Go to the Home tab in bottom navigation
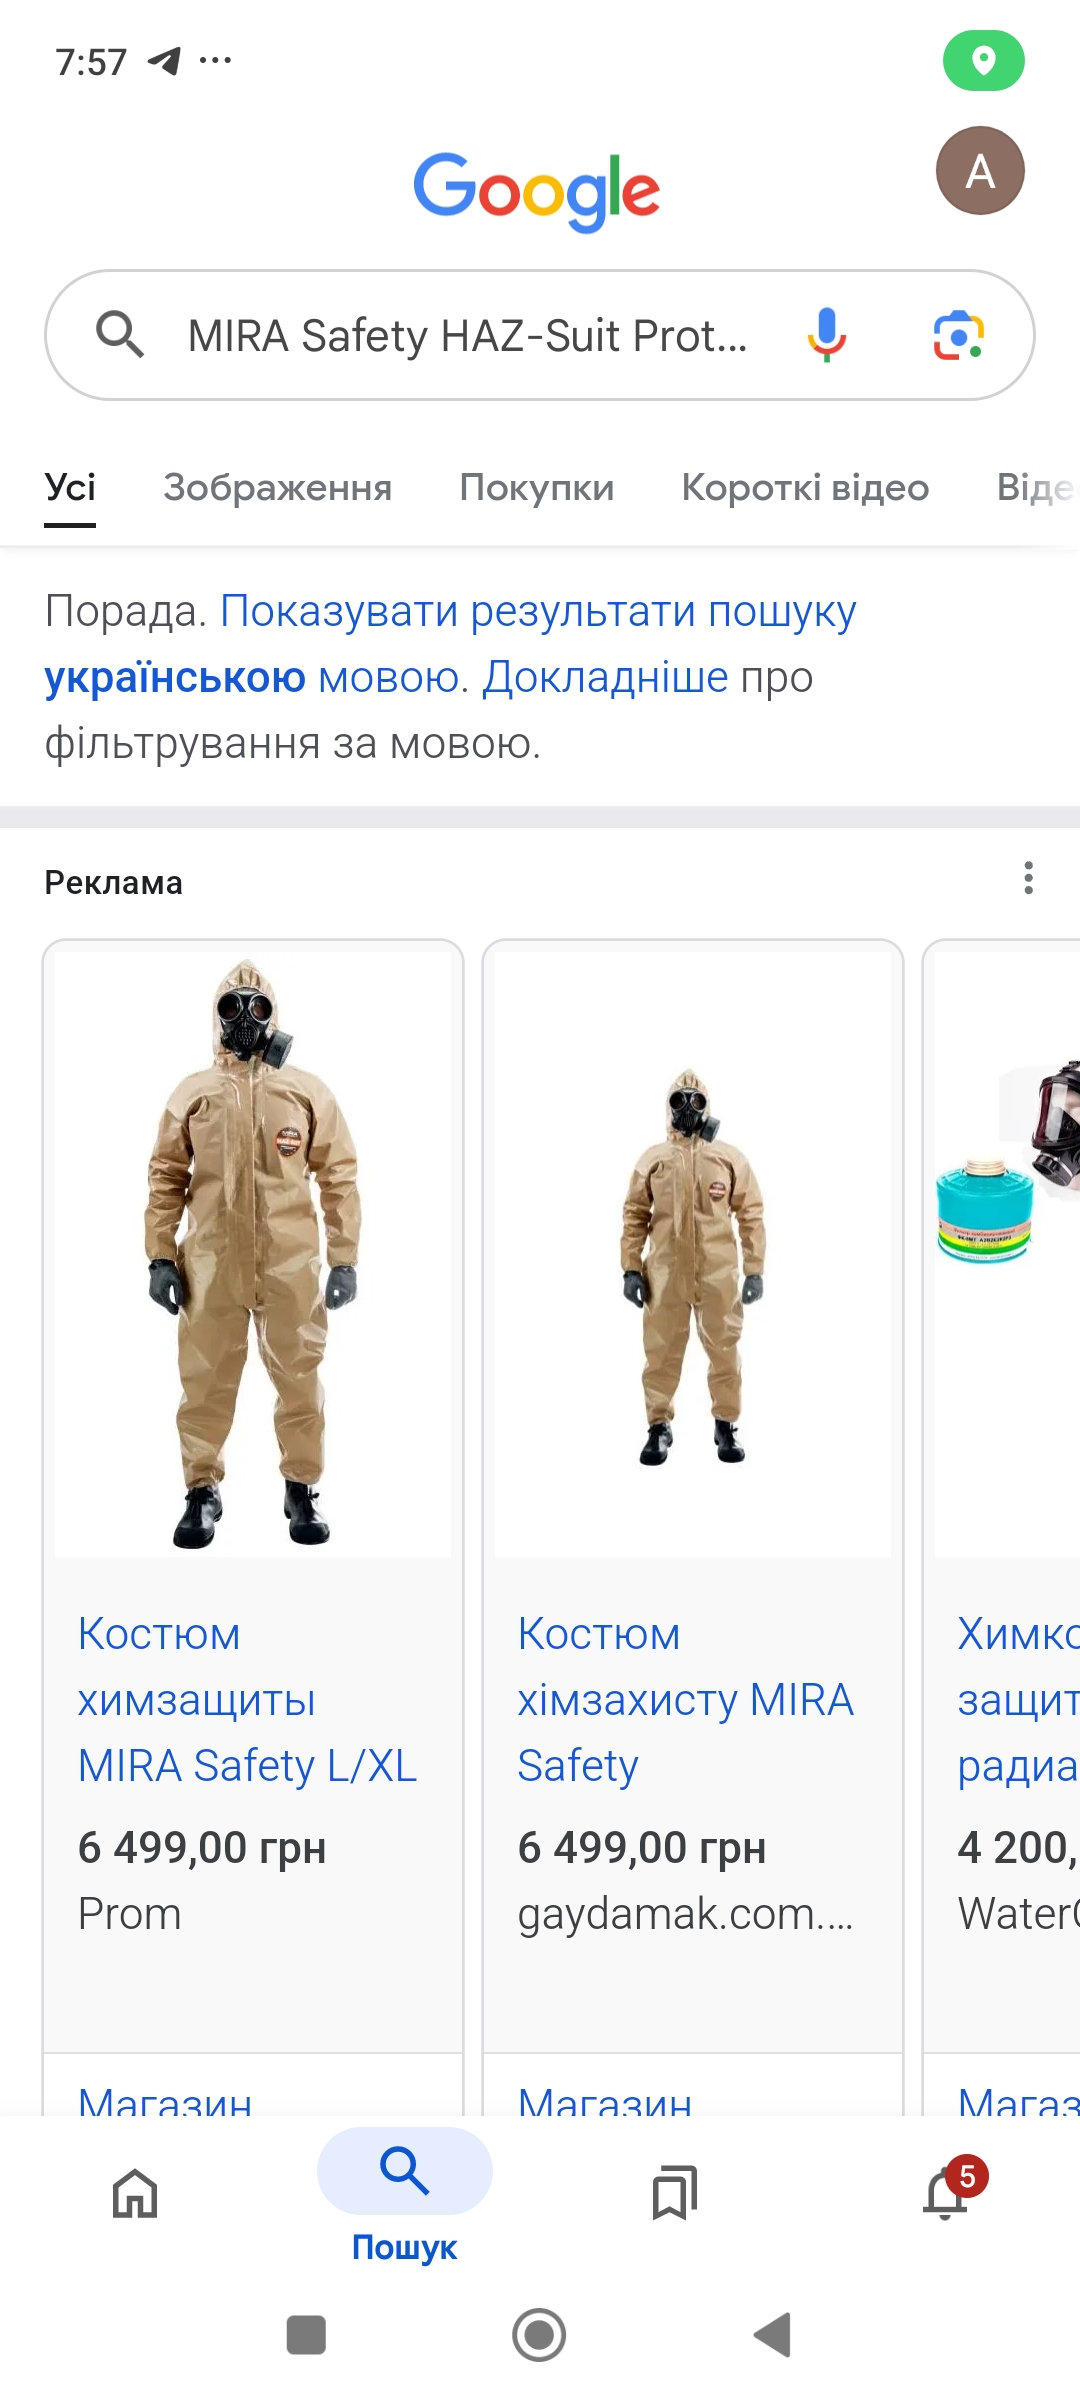Screen dimensions: 1080x2400 point(135,2194)
